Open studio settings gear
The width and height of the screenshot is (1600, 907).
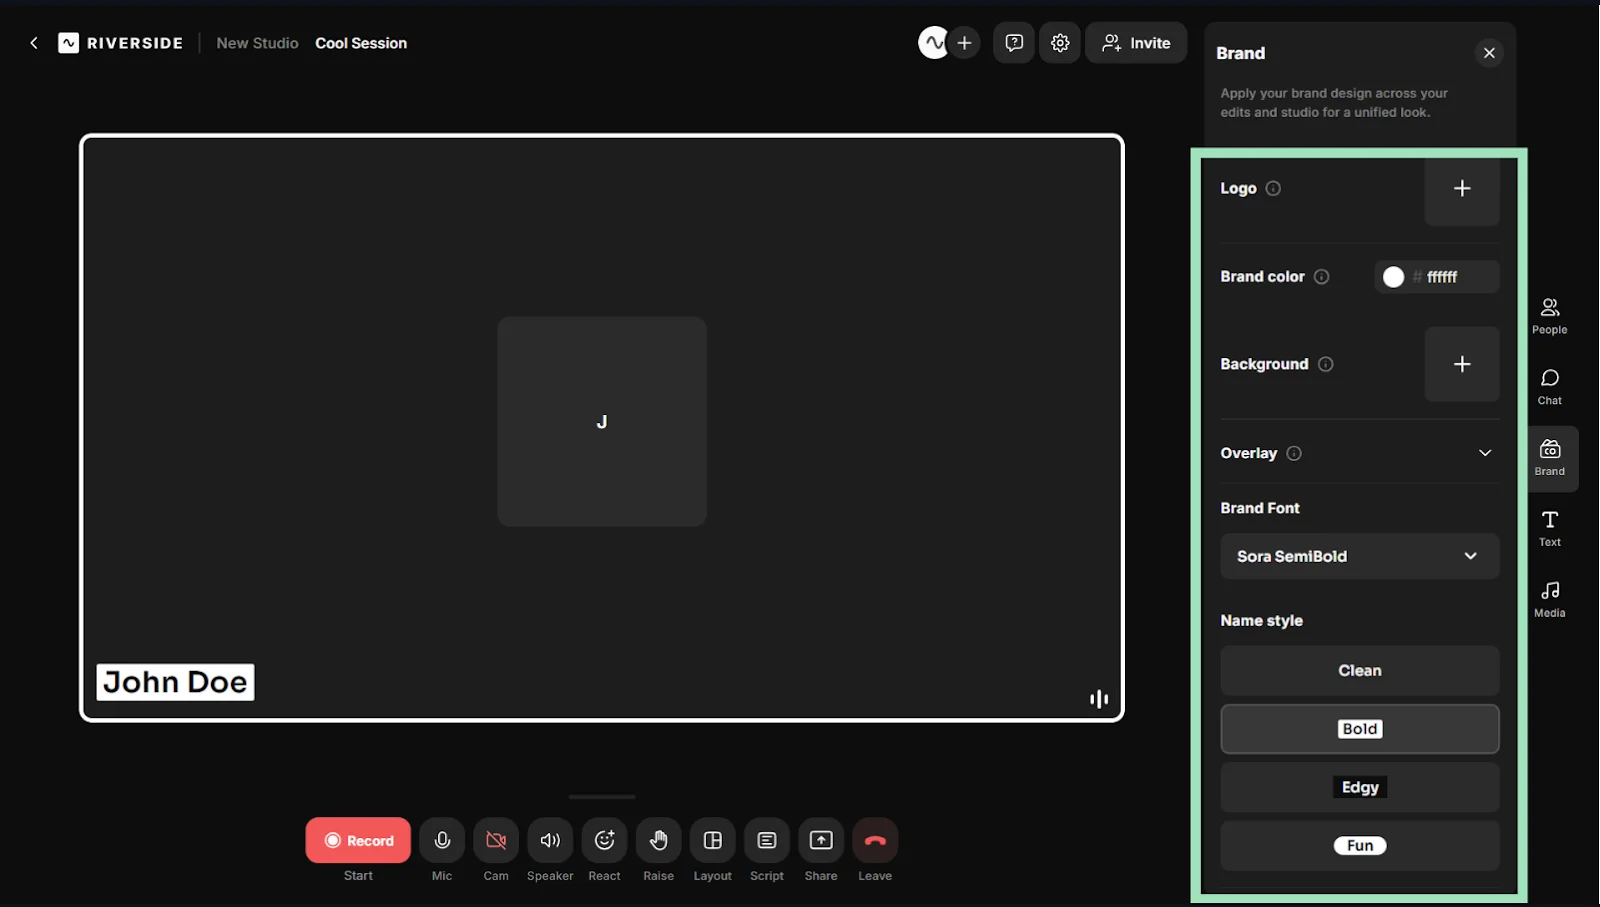[1060, 43]
